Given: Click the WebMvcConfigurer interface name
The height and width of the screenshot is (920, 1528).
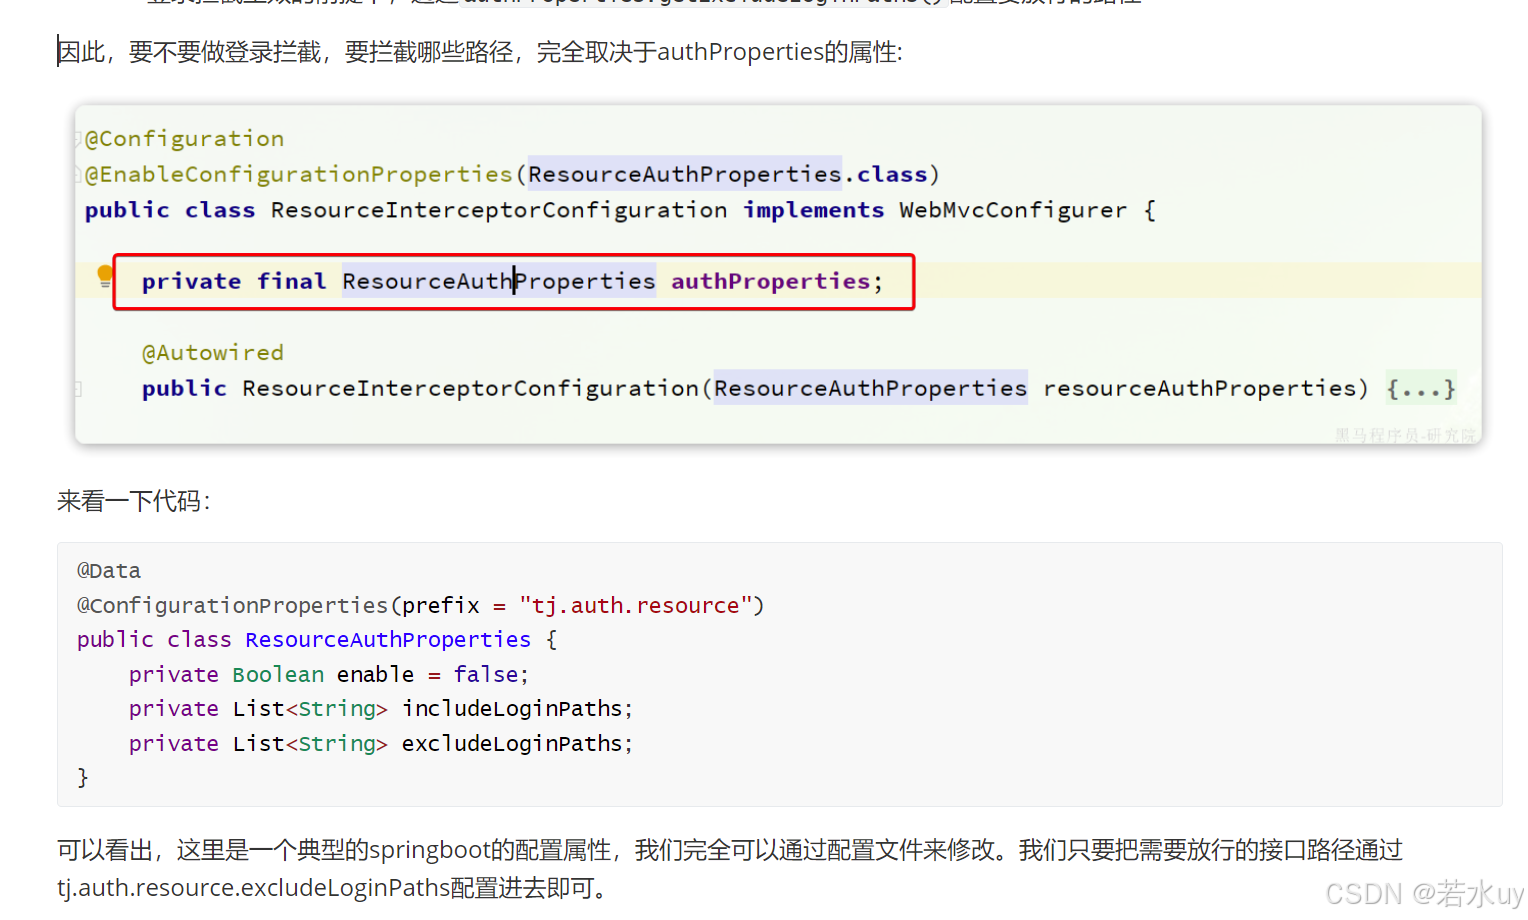Looking at the screenshot, I should pyautogui.click(x=1013, y=210).
